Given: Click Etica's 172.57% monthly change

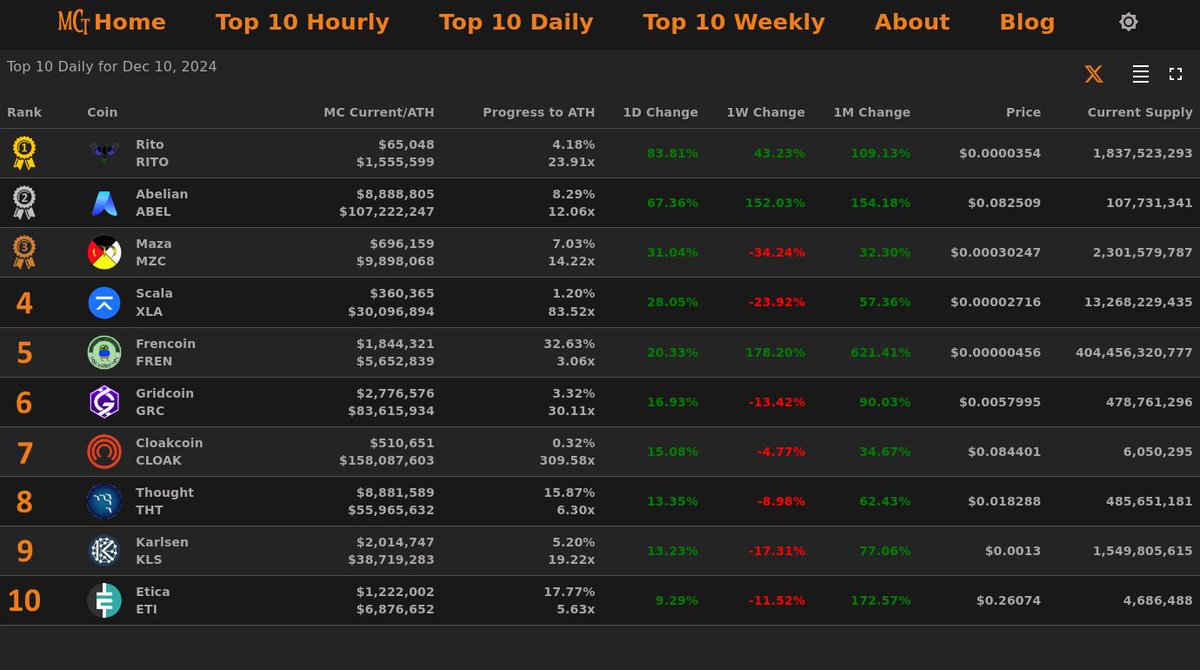Looking at the screenshot, I should (x=881, y=601).
